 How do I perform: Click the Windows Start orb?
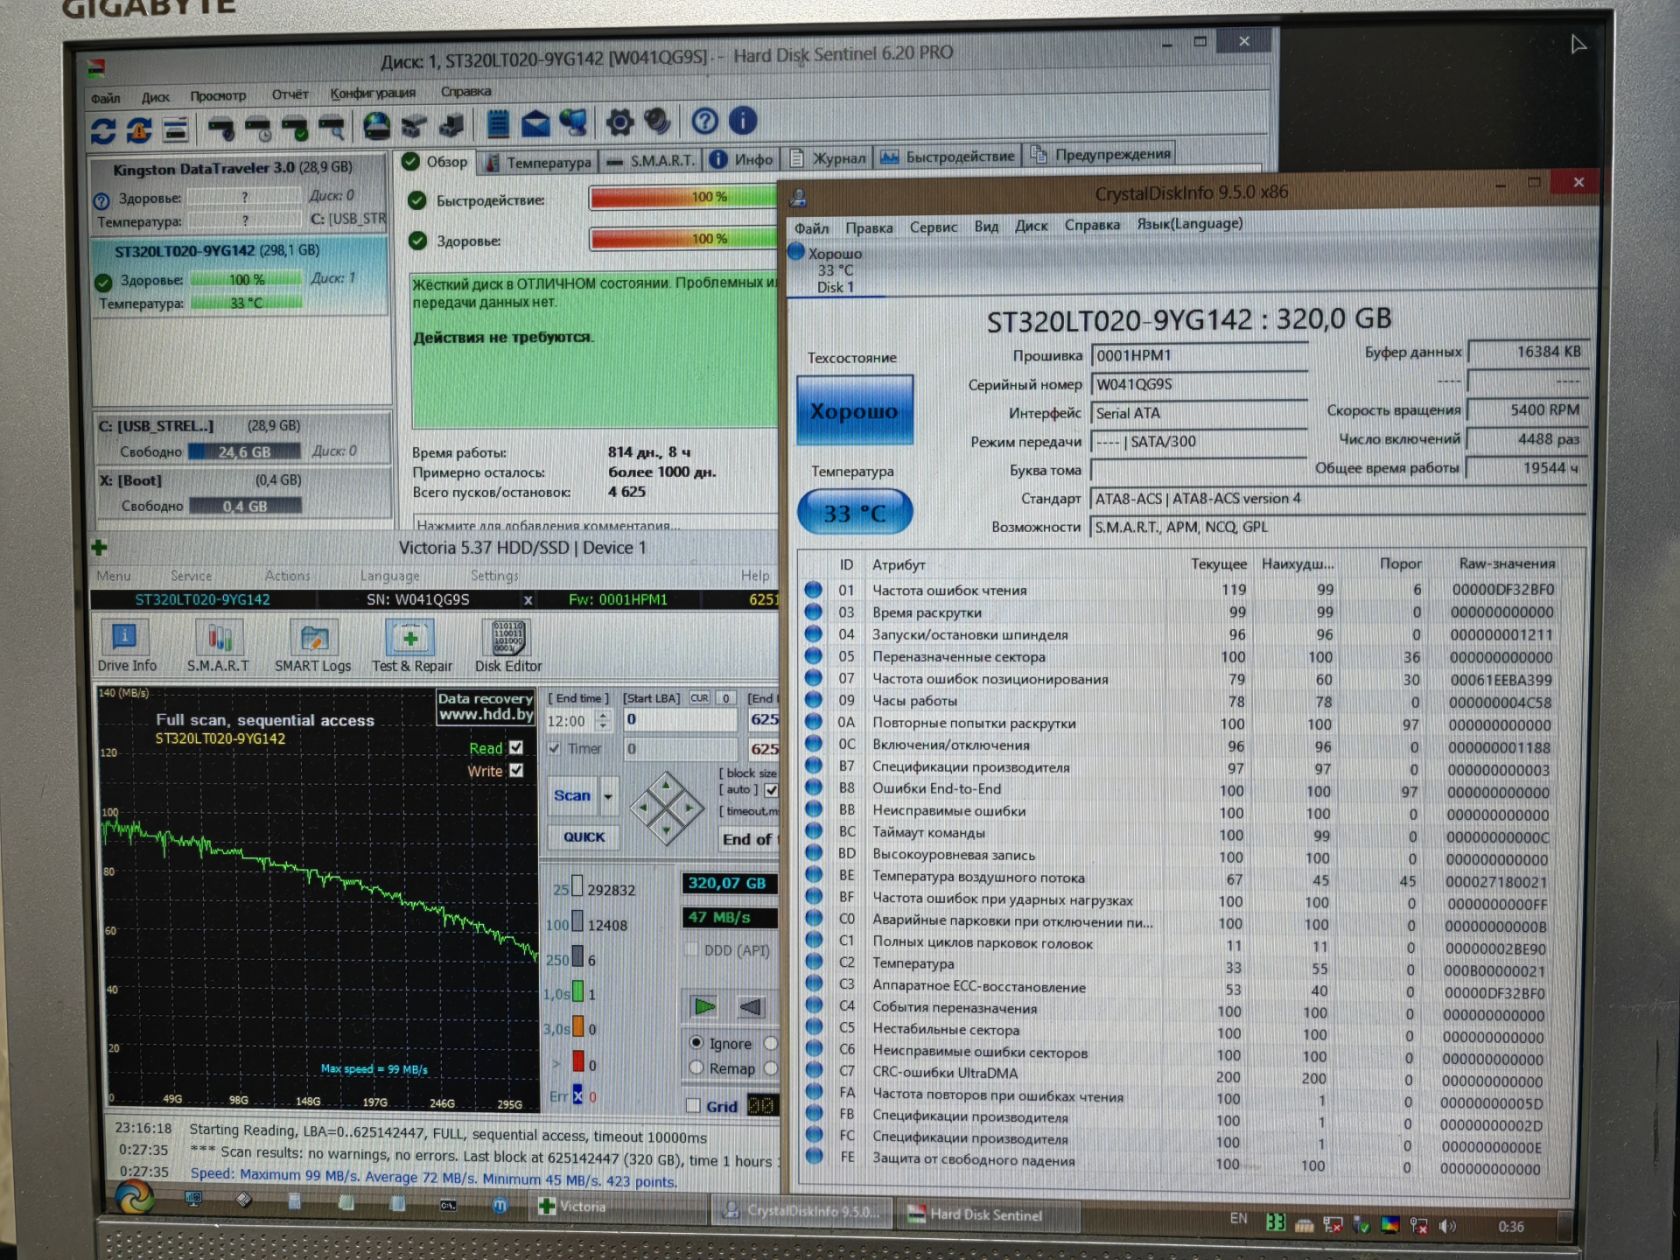point(134,1198)
